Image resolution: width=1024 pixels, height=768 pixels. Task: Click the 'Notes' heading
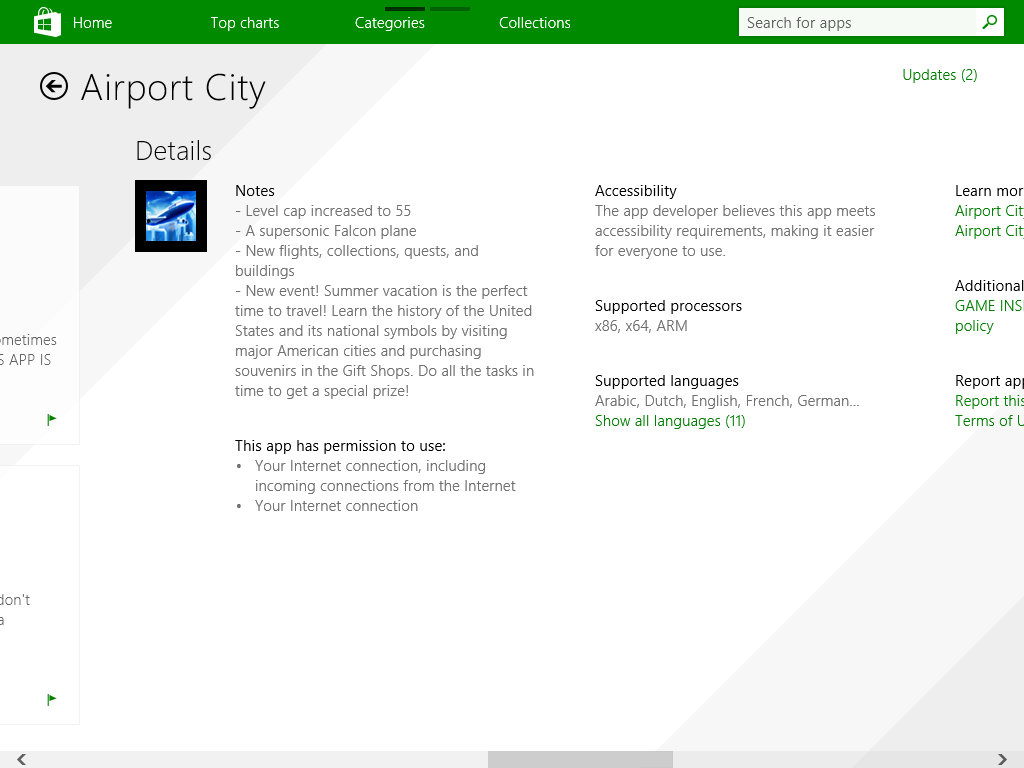255,191
